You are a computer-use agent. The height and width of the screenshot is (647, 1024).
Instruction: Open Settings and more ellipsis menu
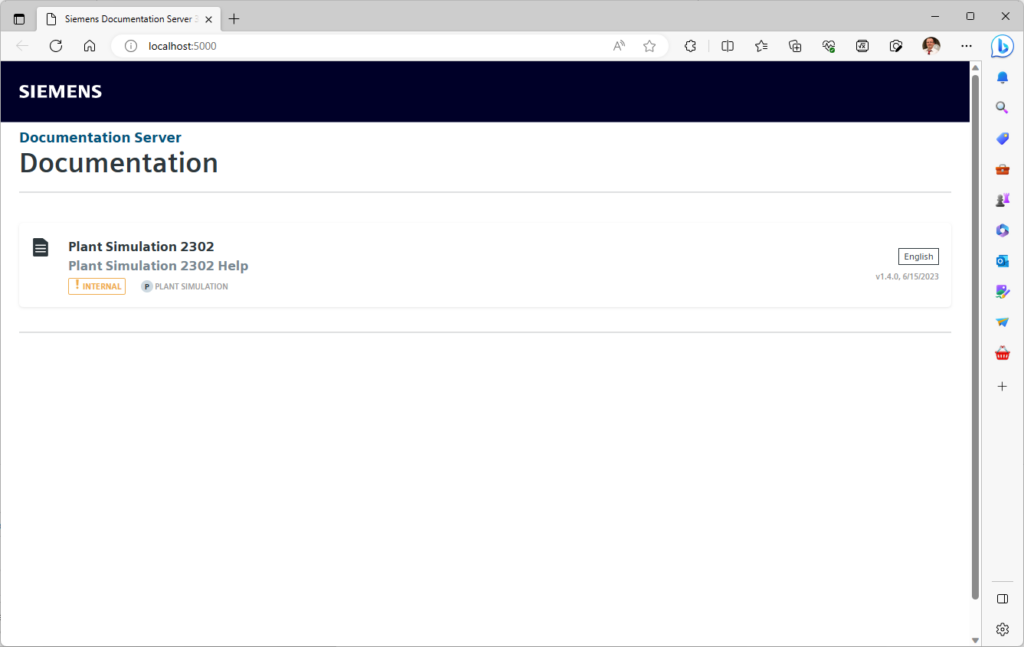[966, 46]
